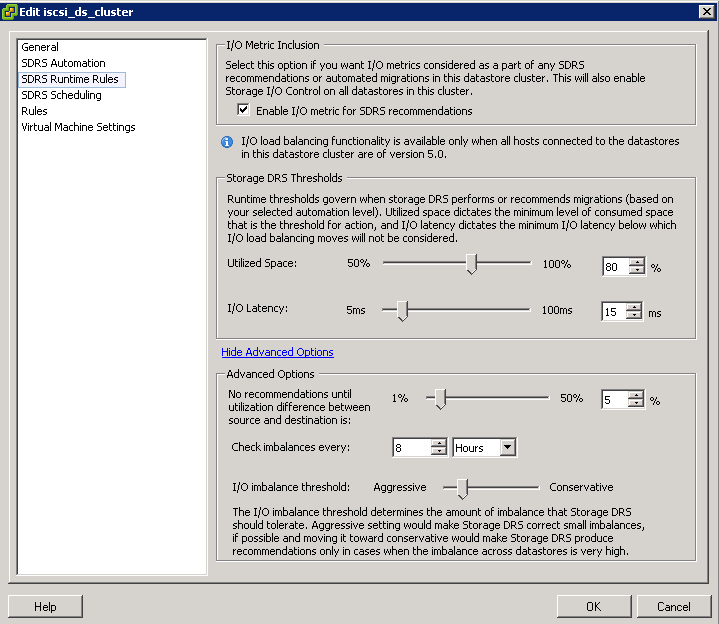Screen dimensions: 719x624
Task: Open the Rules page
Action: click(x=34, y=111)
